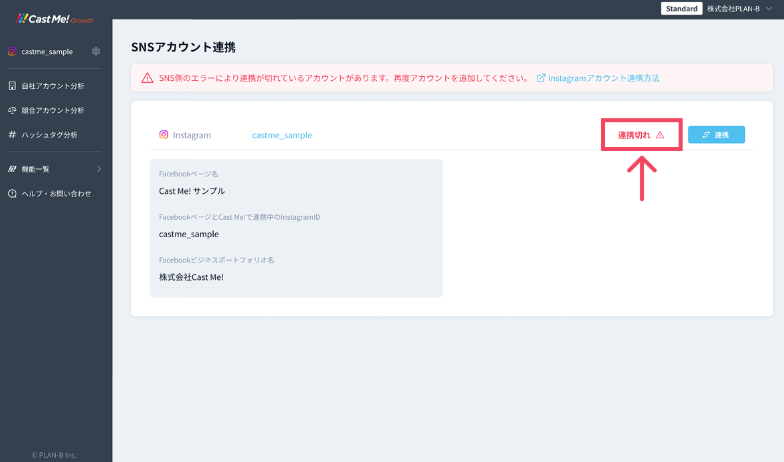The width and height of the screenshot is (784, 462).
Task: Click the warning triangle icon in error banner
Action: click(x=147, y=78)
